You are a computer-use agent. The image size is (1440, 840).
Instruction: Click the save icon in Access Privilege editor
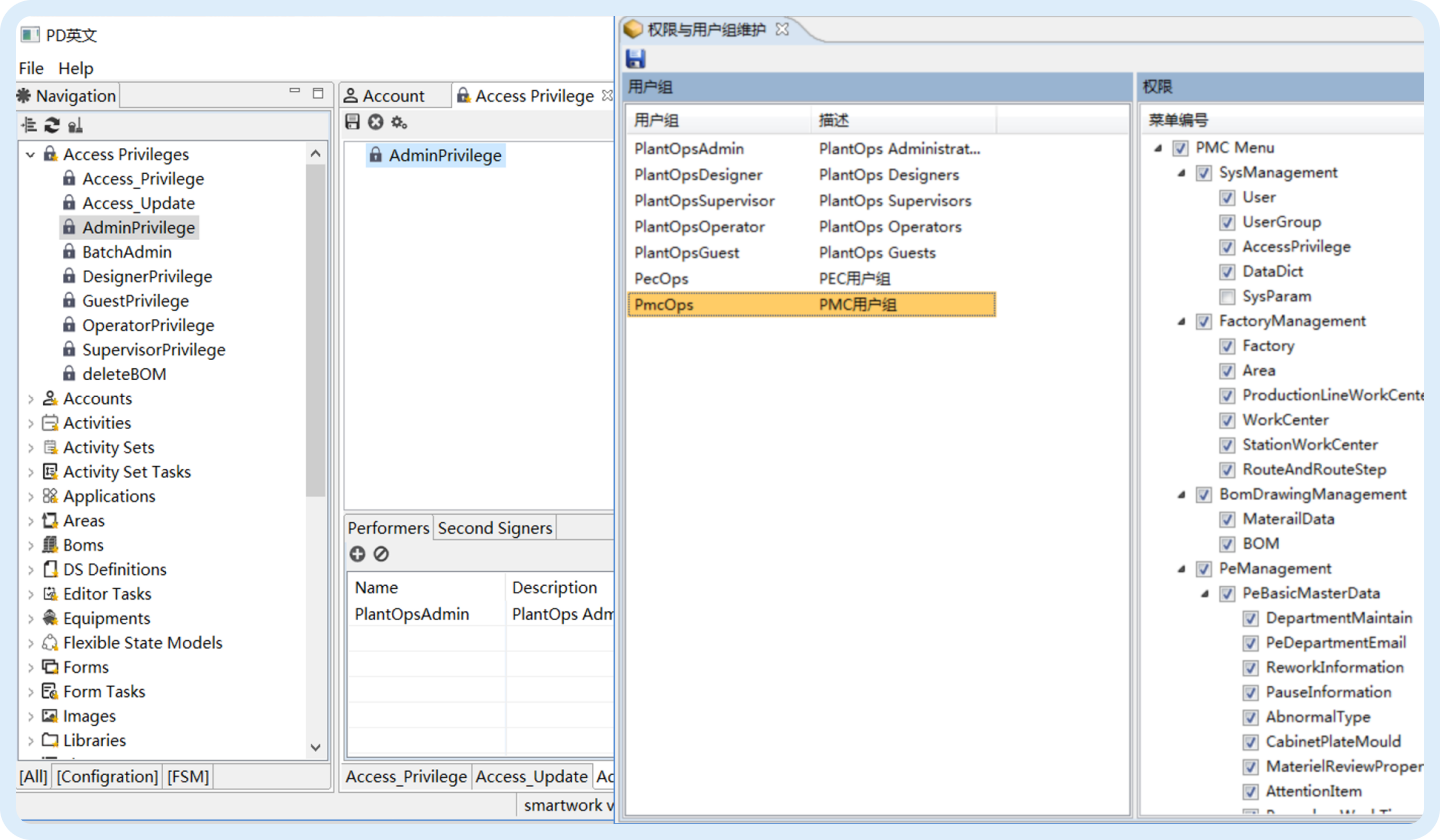point(352,122)
